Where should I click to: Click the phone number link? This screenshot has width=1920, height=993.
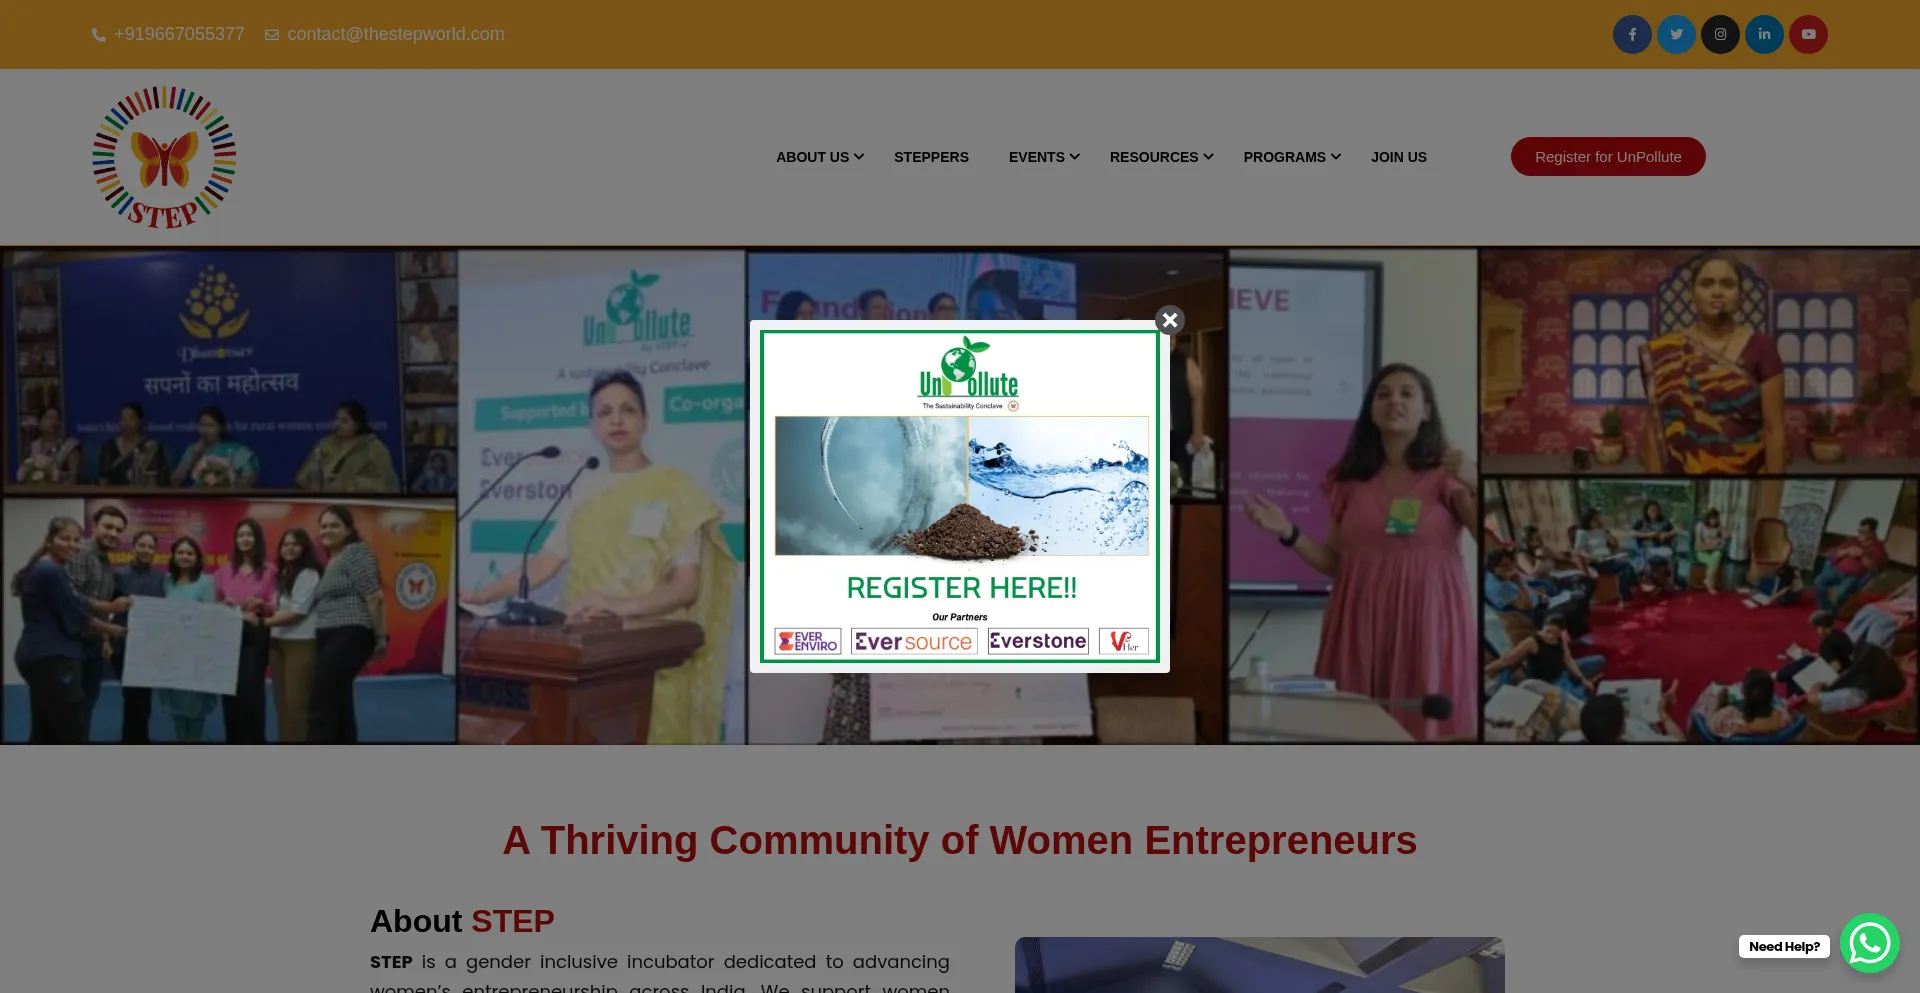pyautogui.click(x=179, y=34)
